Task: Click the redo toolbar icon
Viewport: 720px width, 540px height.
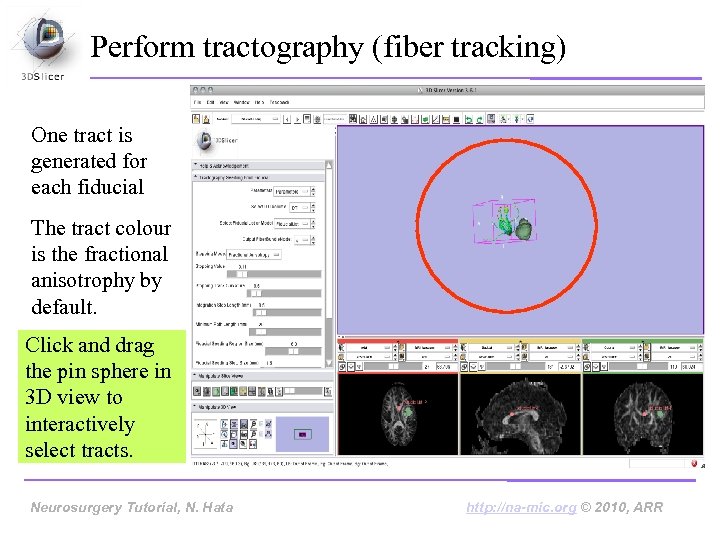Action: [479, 119]
